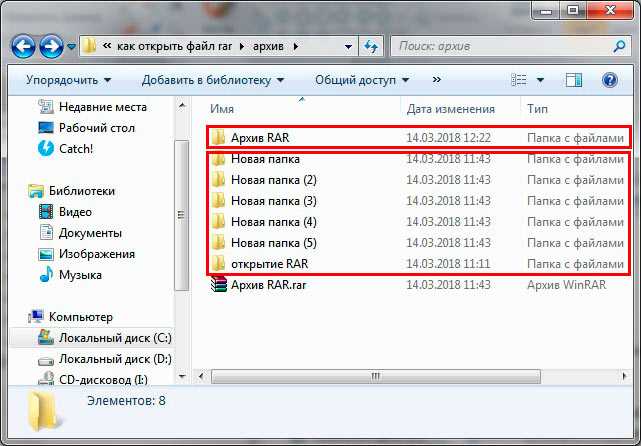
Task: Select "Библиотеки" in navigation pane
Action: 72,191
